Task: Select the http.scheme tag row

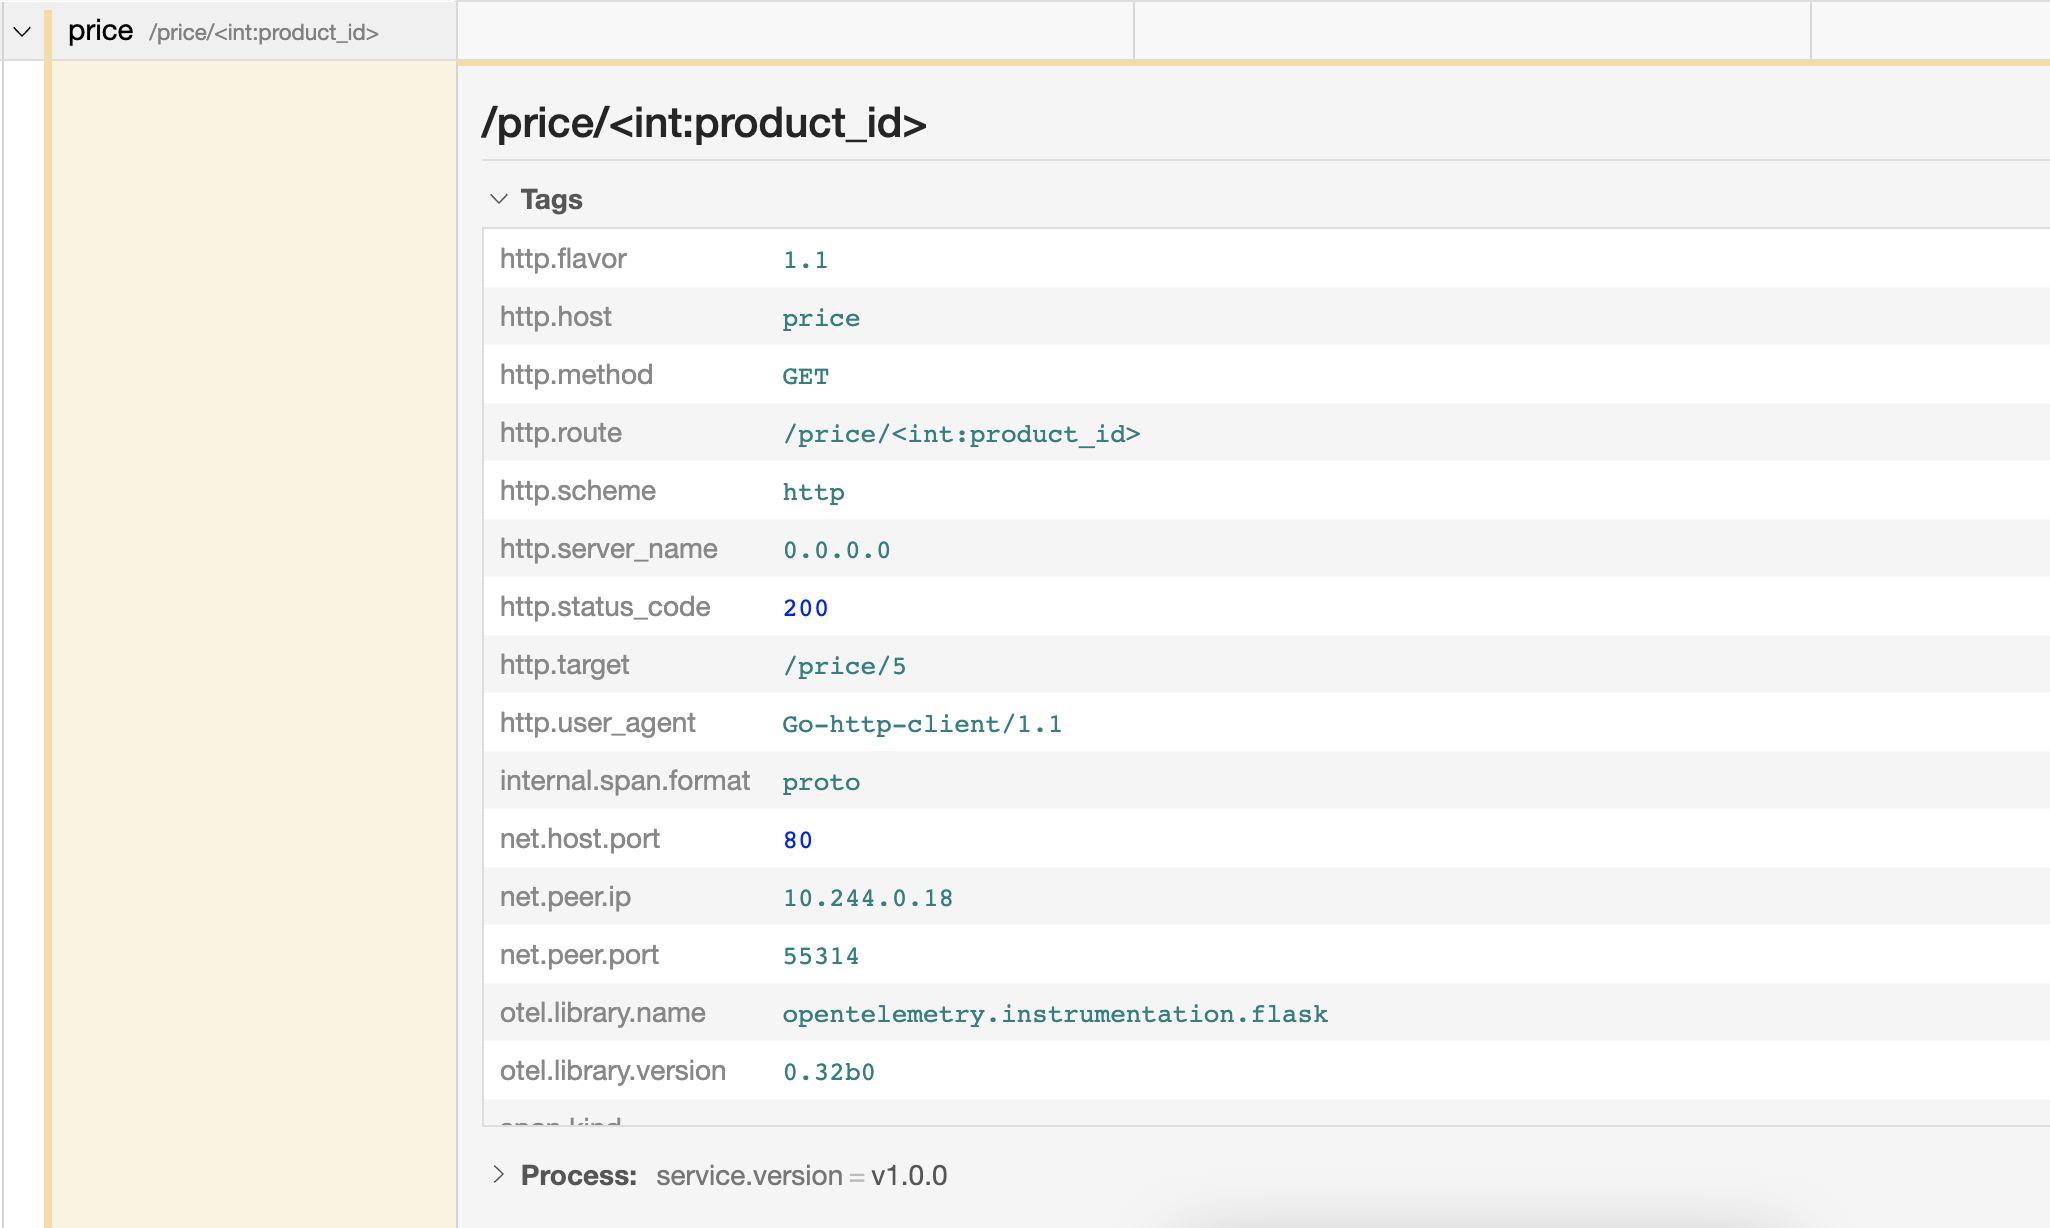Action: 577,491
